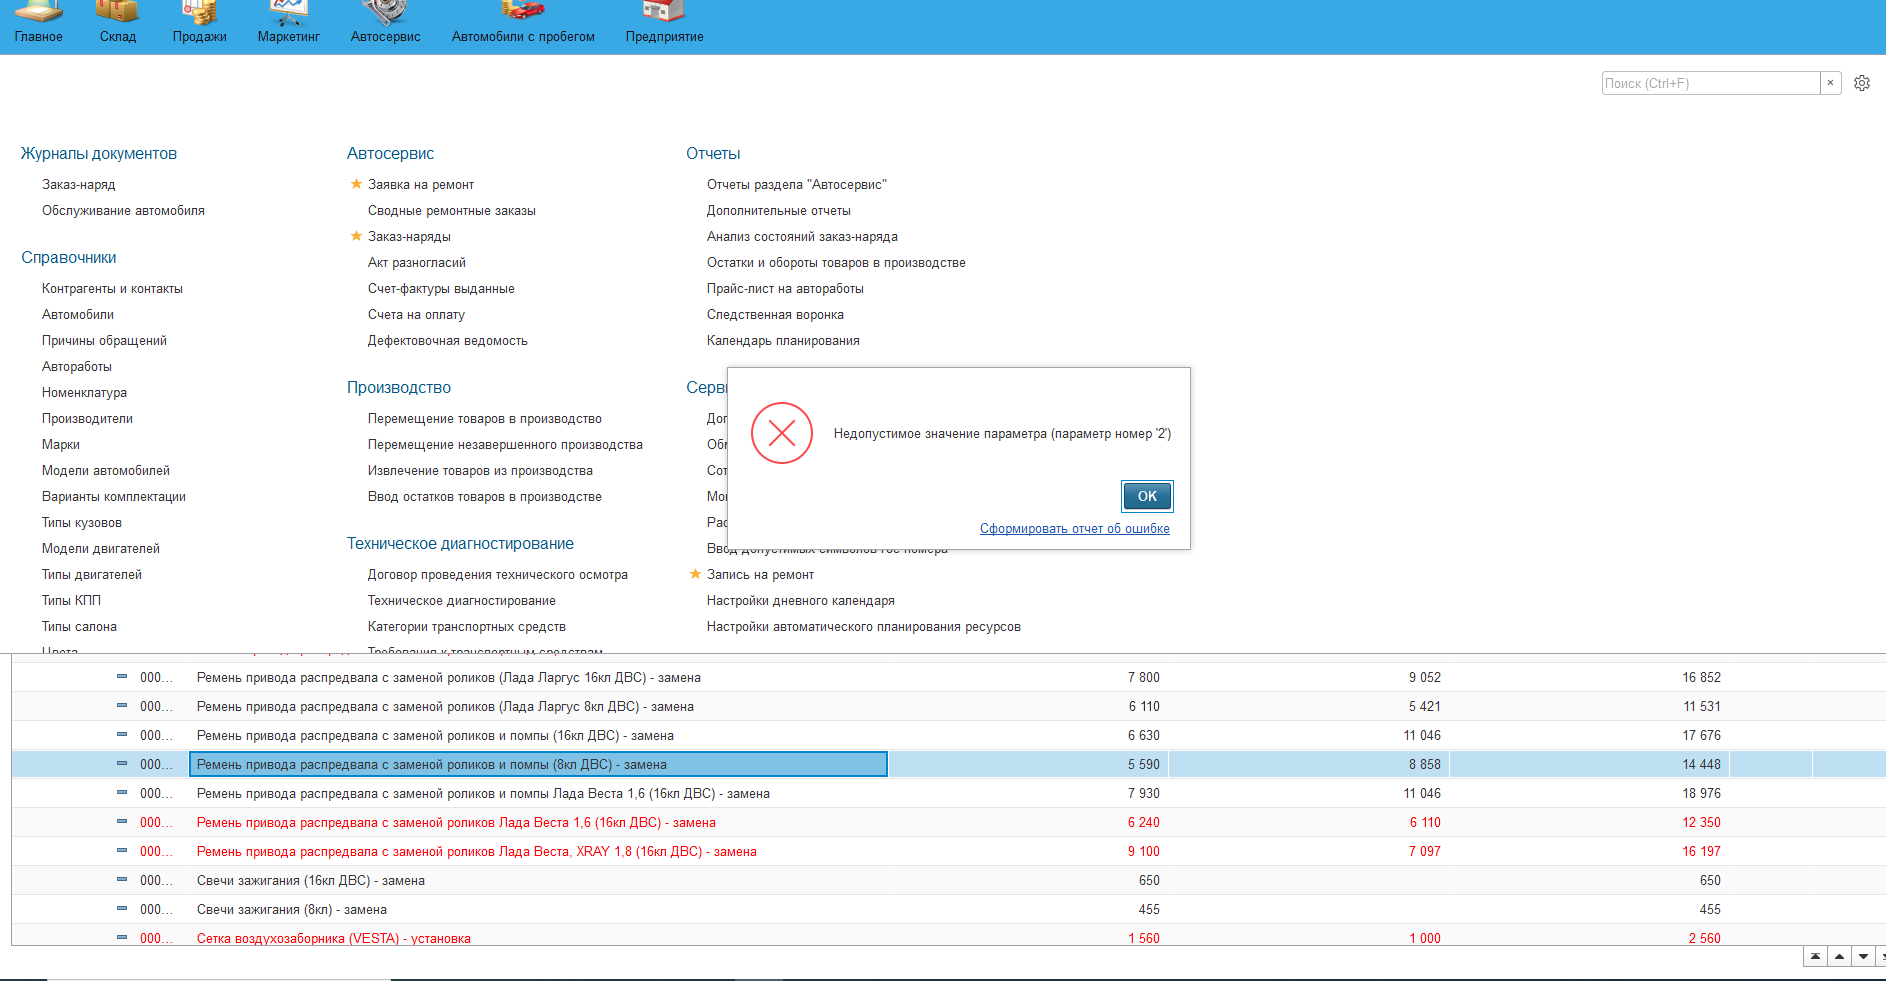Viewport: 1886px width, 981px height.
Task: Unstar the Запись на ремонт item
Action: click(x=695, y=574)
